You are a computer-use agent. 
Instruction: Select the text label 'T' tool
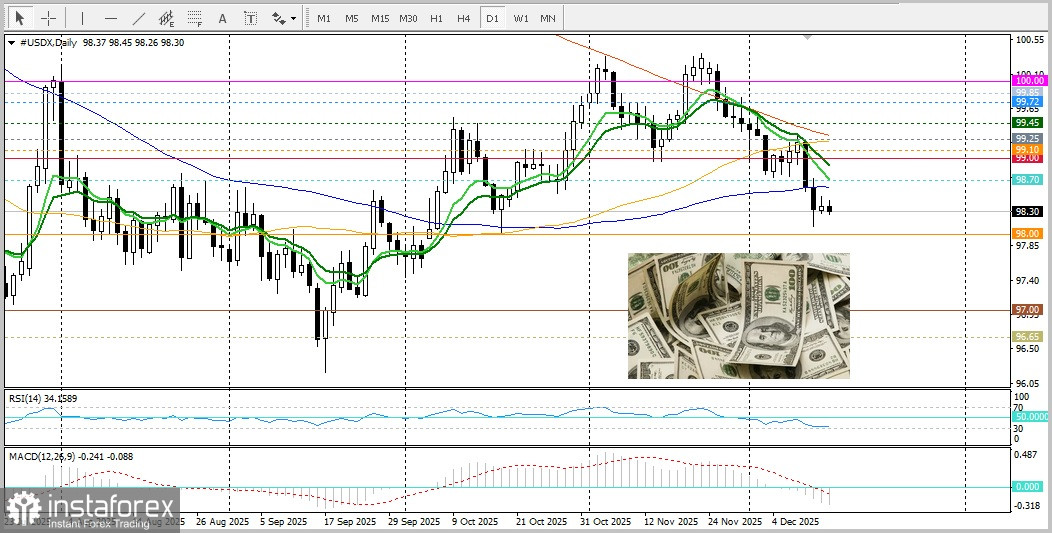coord(250,18)
